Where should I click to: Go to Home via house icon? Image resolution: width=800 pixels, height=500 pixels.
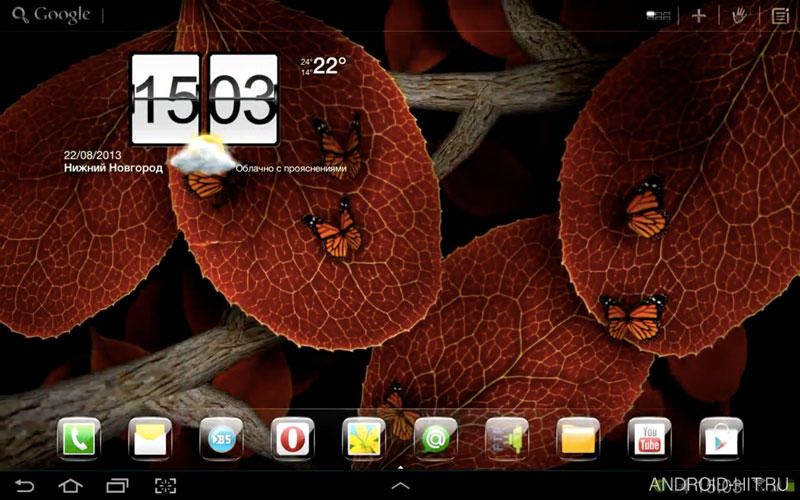point(70,485)
